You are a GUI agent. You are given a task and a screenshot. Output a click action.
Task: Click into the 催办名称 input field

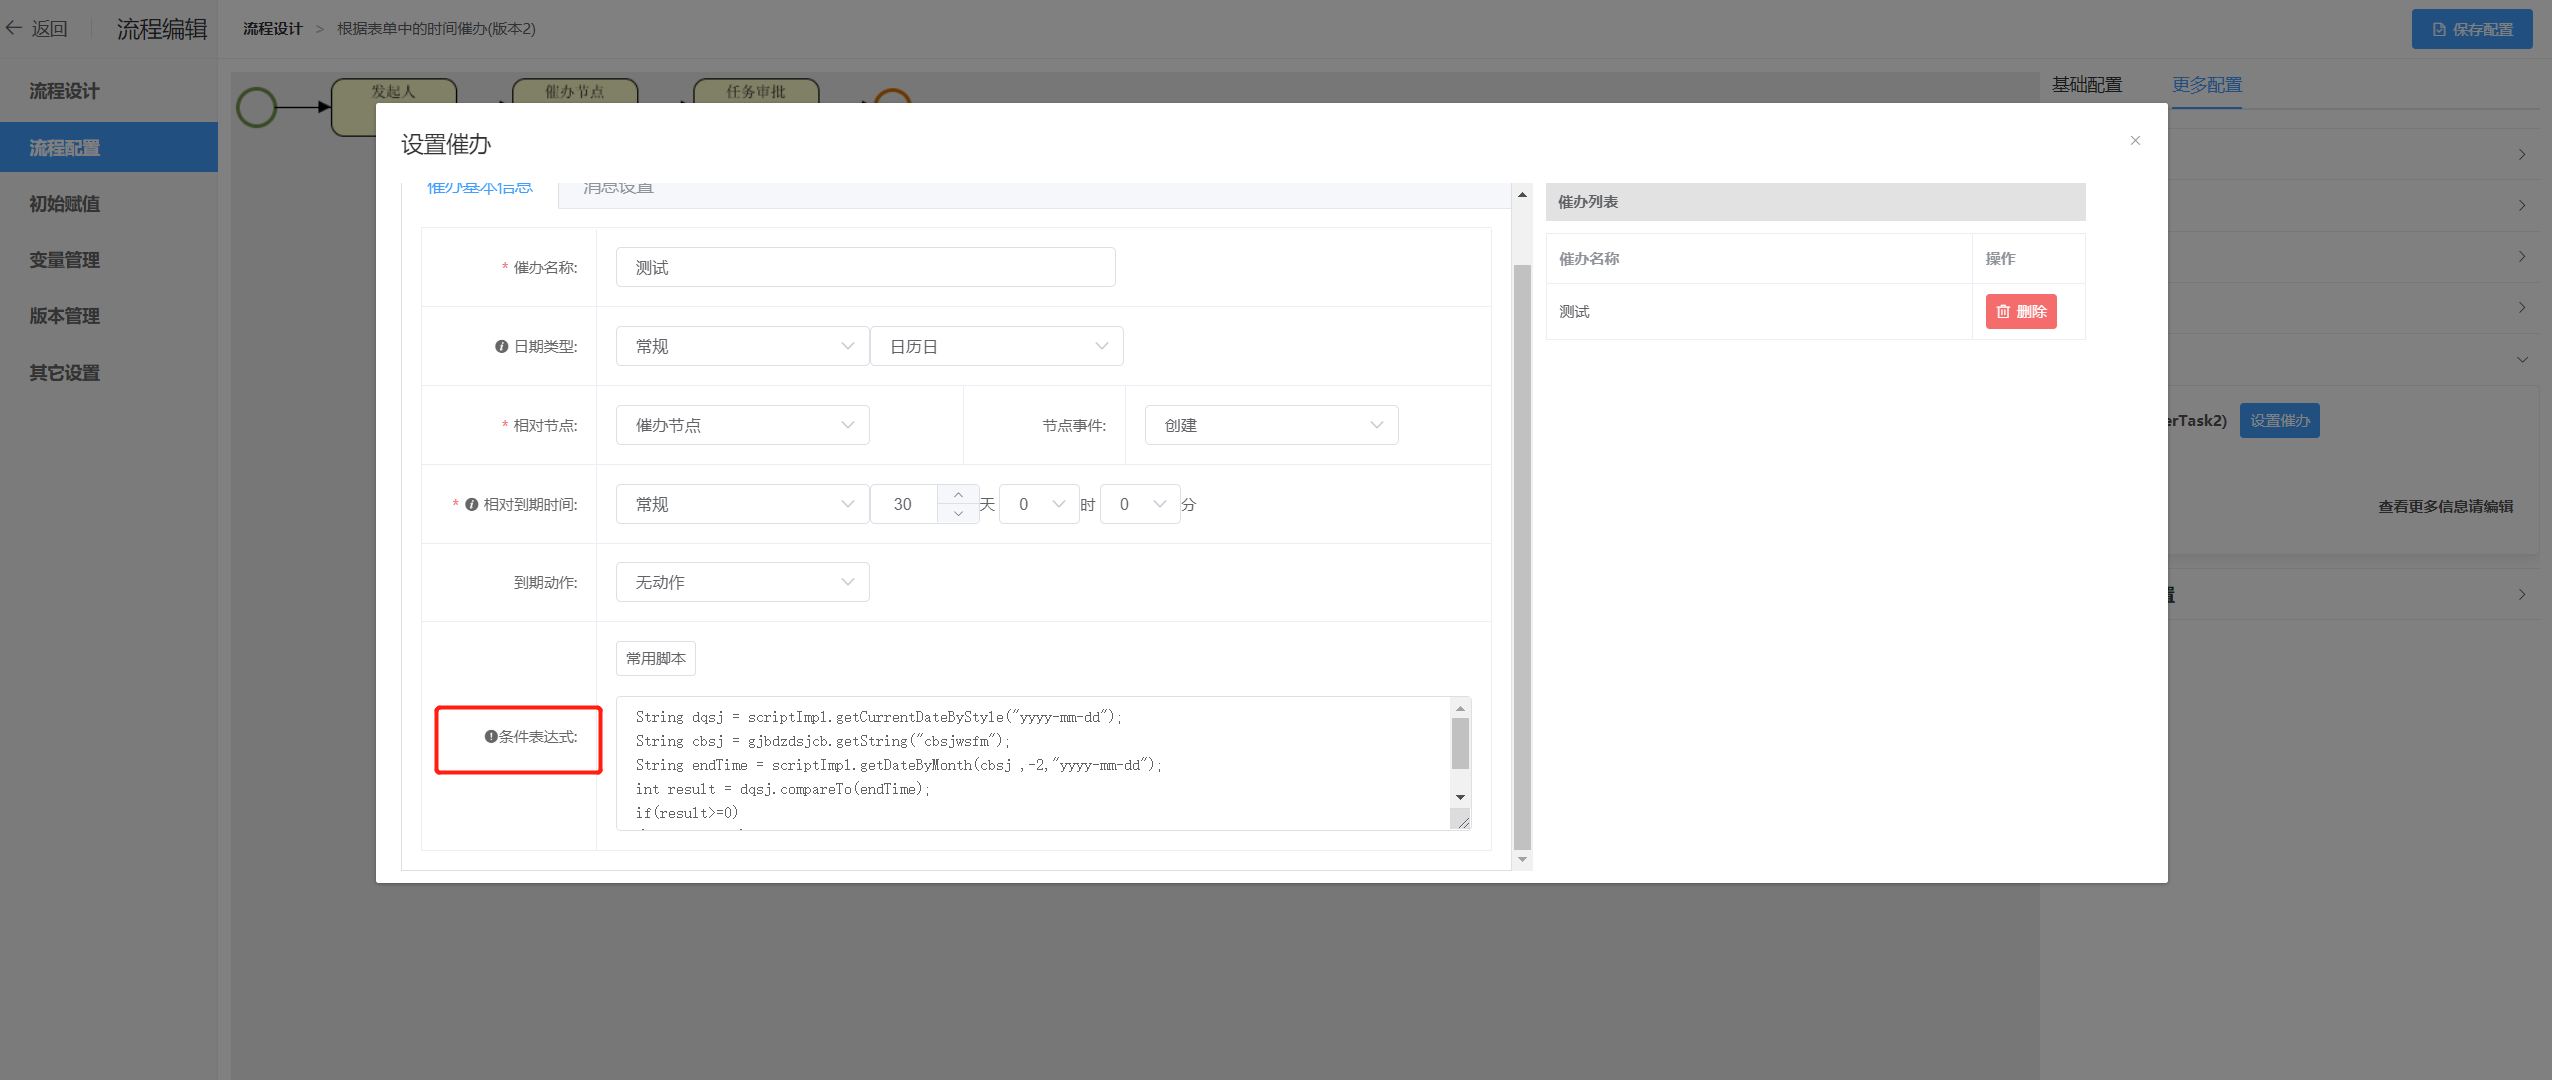[x=865, y=267]
